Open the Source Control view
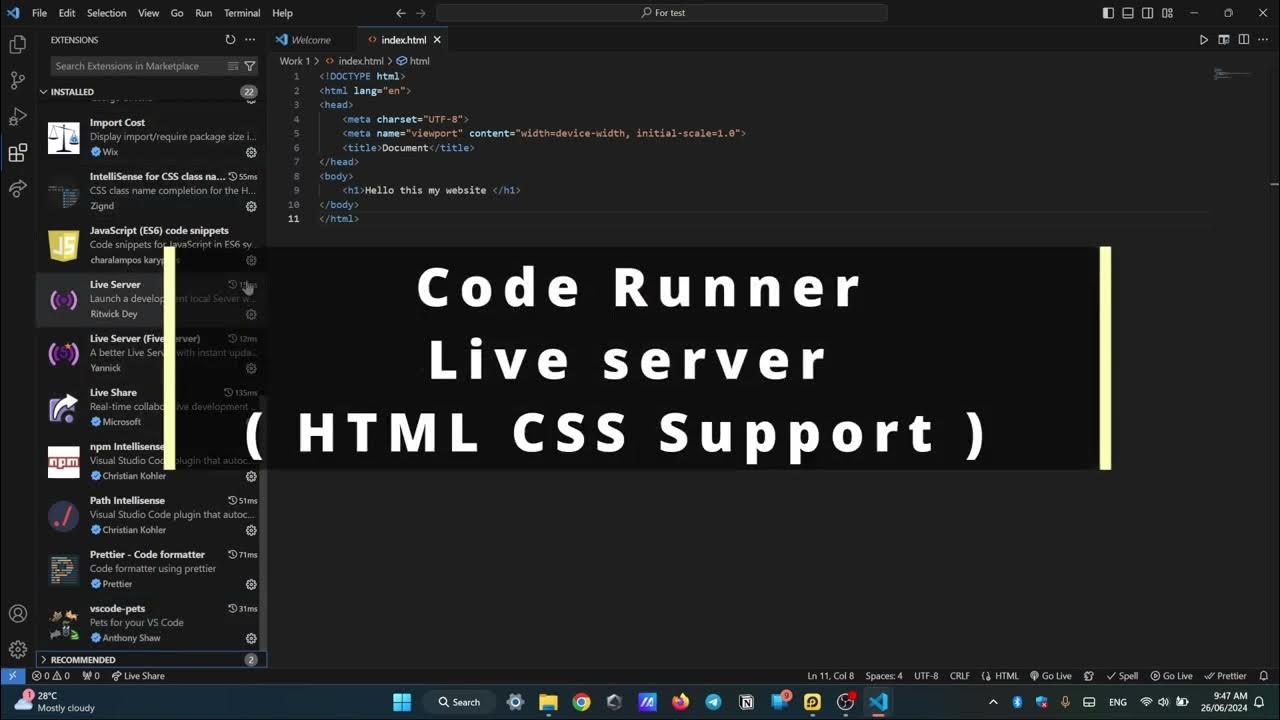This screenshot has width=1280, height=720. pos(17,81)
